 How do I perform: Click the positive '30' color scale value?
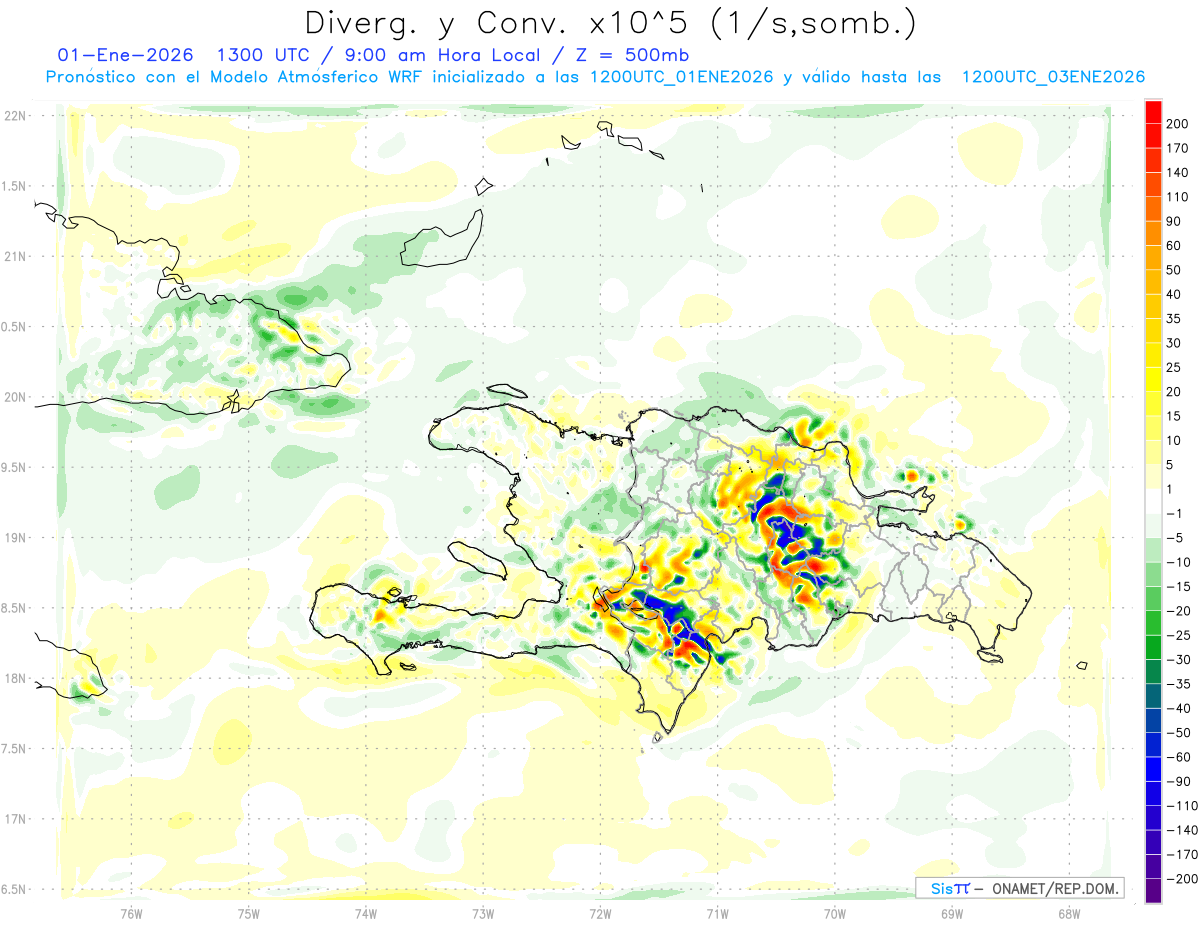pos(1174,343)
